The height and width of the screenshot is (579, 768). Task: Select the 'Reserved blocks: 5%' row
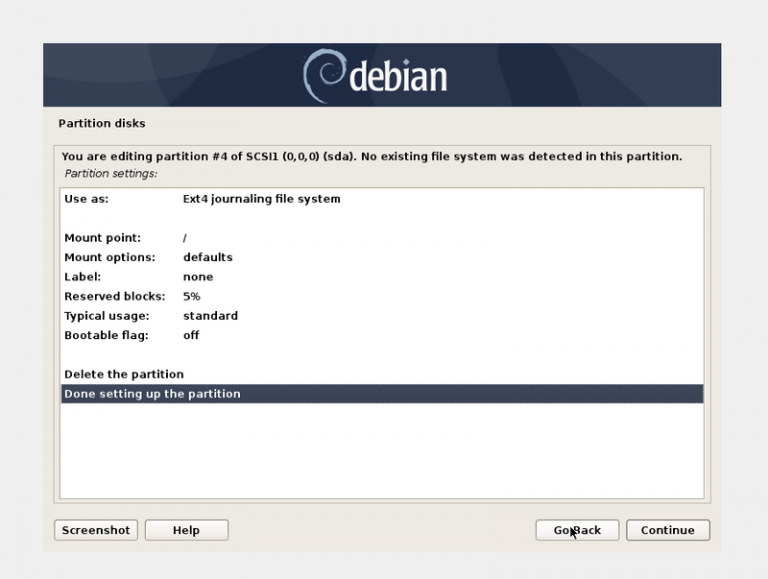pos(382,296)
